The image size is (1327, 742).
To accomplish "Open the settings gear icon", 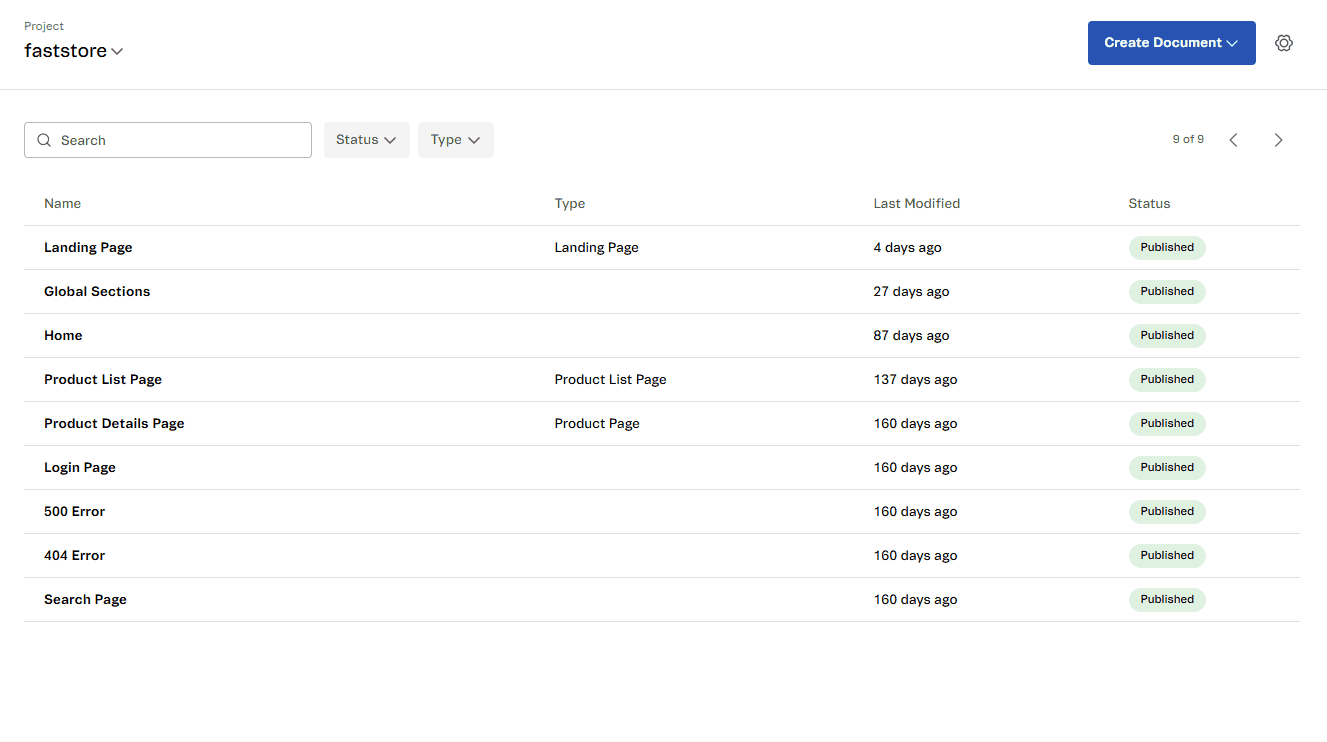I will [x=1284, y=43].
